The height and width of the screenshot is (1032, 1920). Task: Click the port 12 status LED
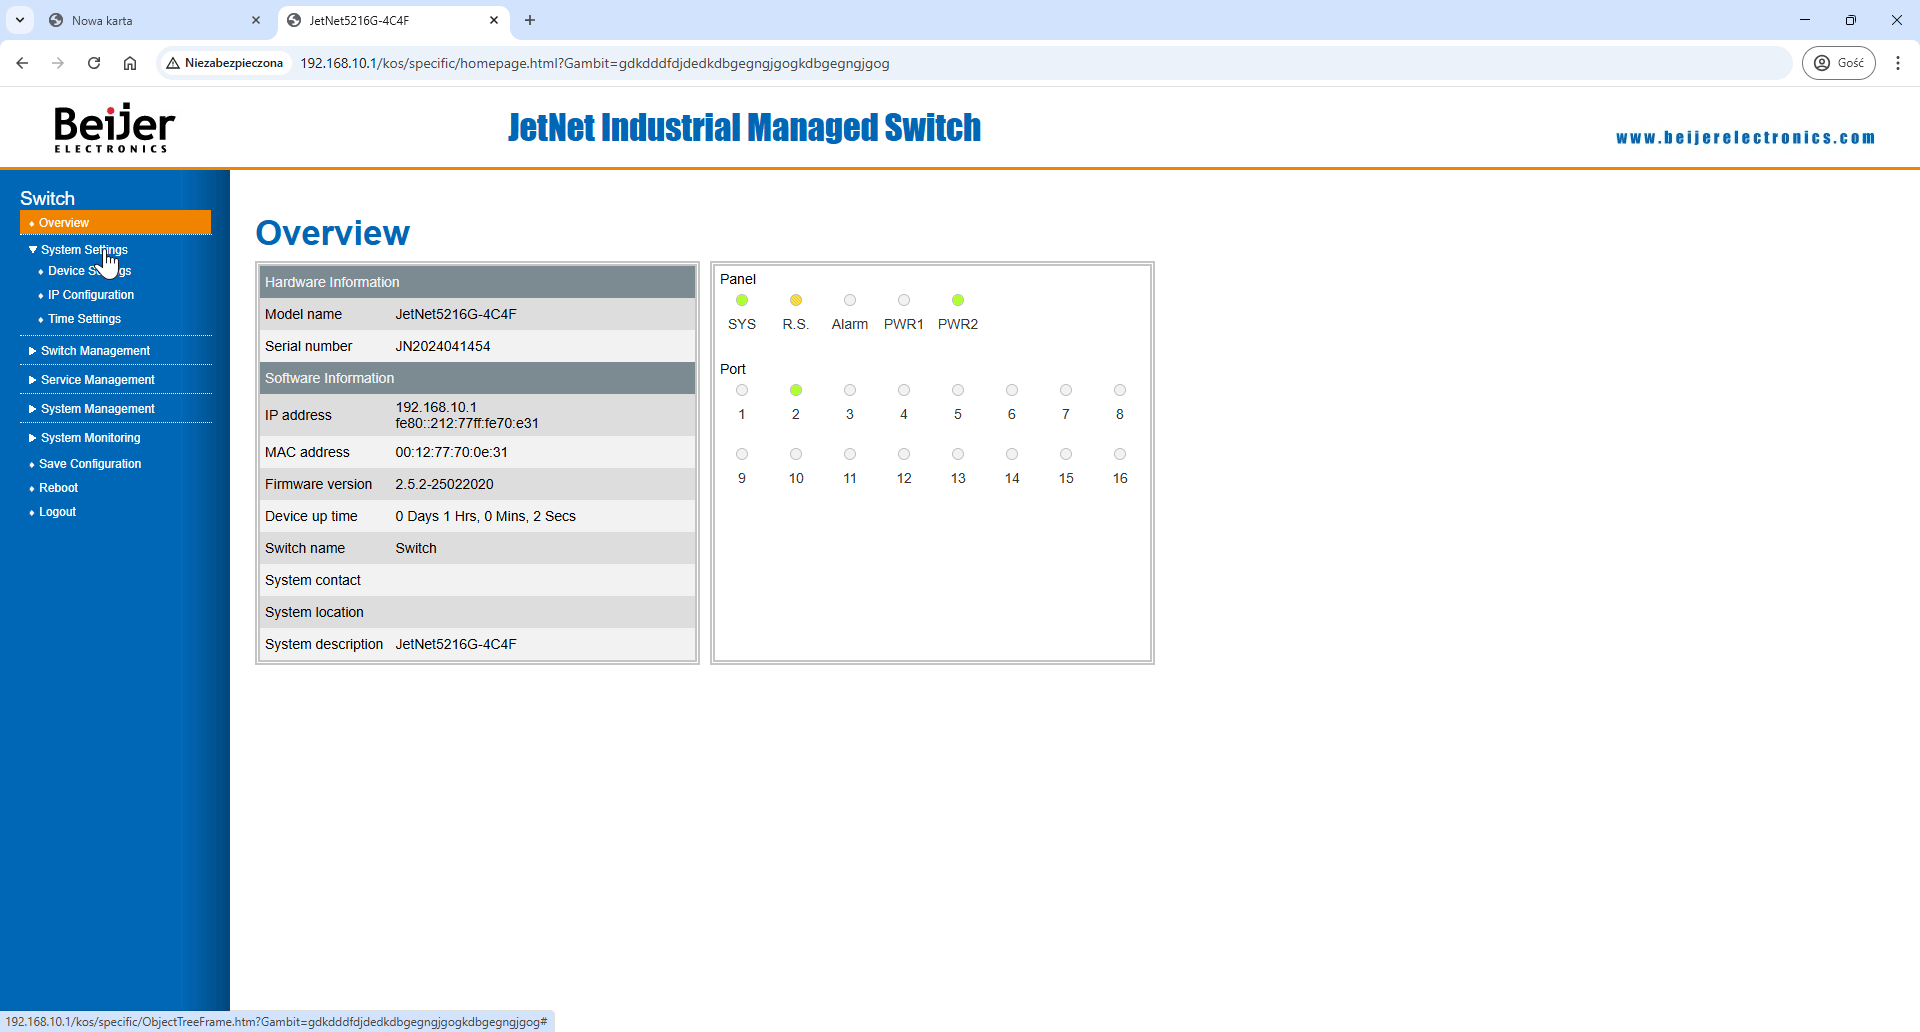pyautogui.click(x=904, y=454)
